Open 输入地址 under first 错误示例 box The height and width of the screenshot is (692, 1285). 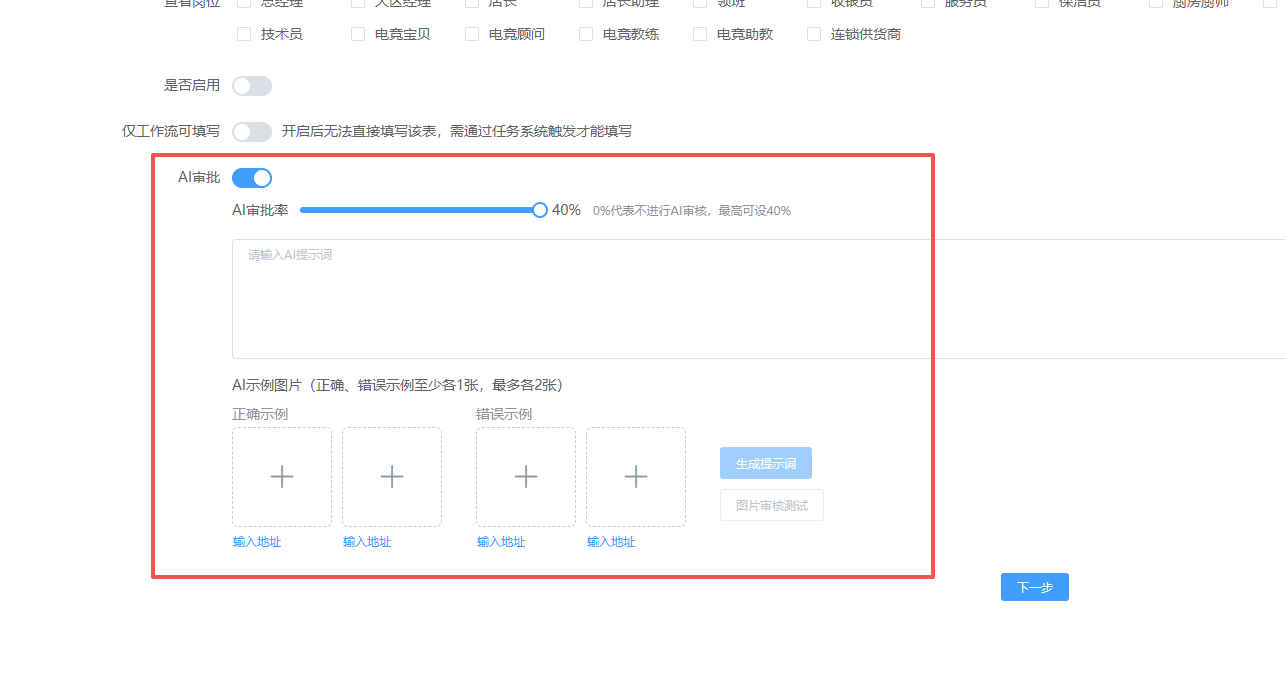[x=501, y=542]
